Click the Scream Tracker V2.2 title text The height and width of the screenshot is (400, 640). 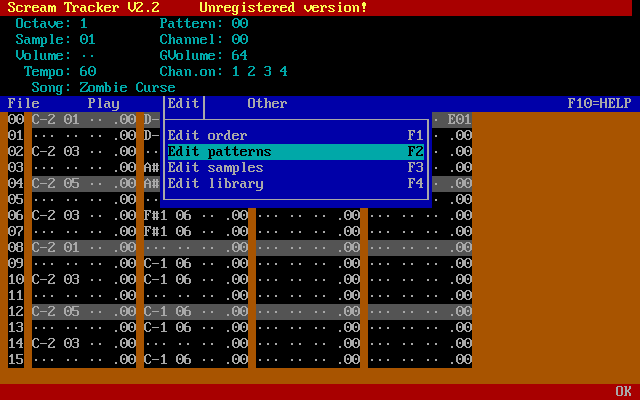[83, 7]
